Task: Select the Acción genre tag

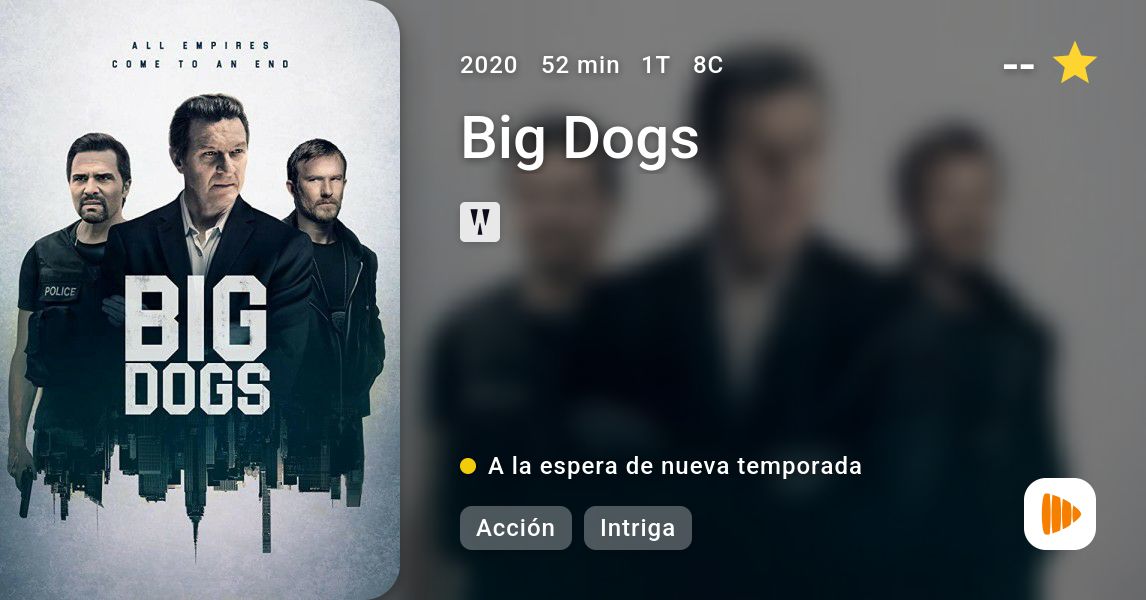Action: pyautogui.click(x=515, y=528)
